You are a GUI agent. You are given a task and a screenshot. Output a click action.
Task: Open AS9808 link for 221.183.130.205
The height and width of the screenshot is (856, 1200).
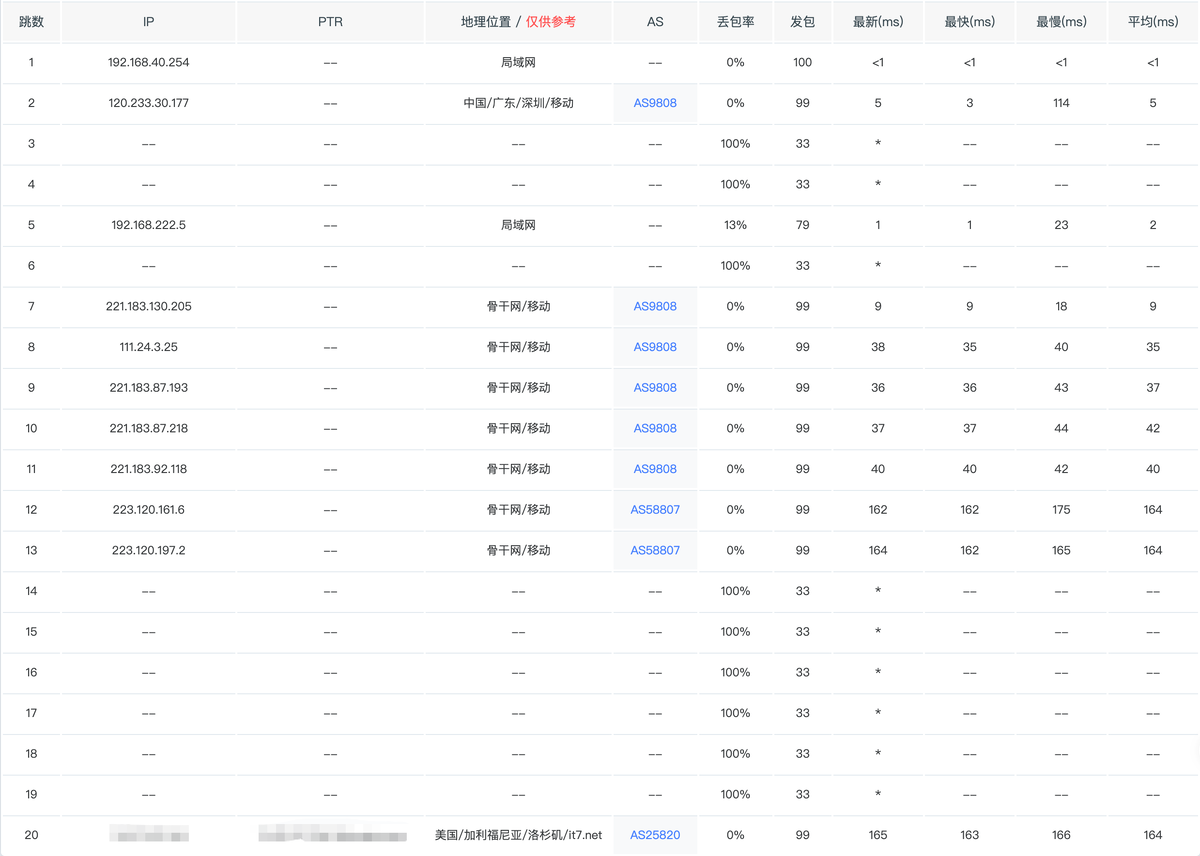[x=655, y=307]
